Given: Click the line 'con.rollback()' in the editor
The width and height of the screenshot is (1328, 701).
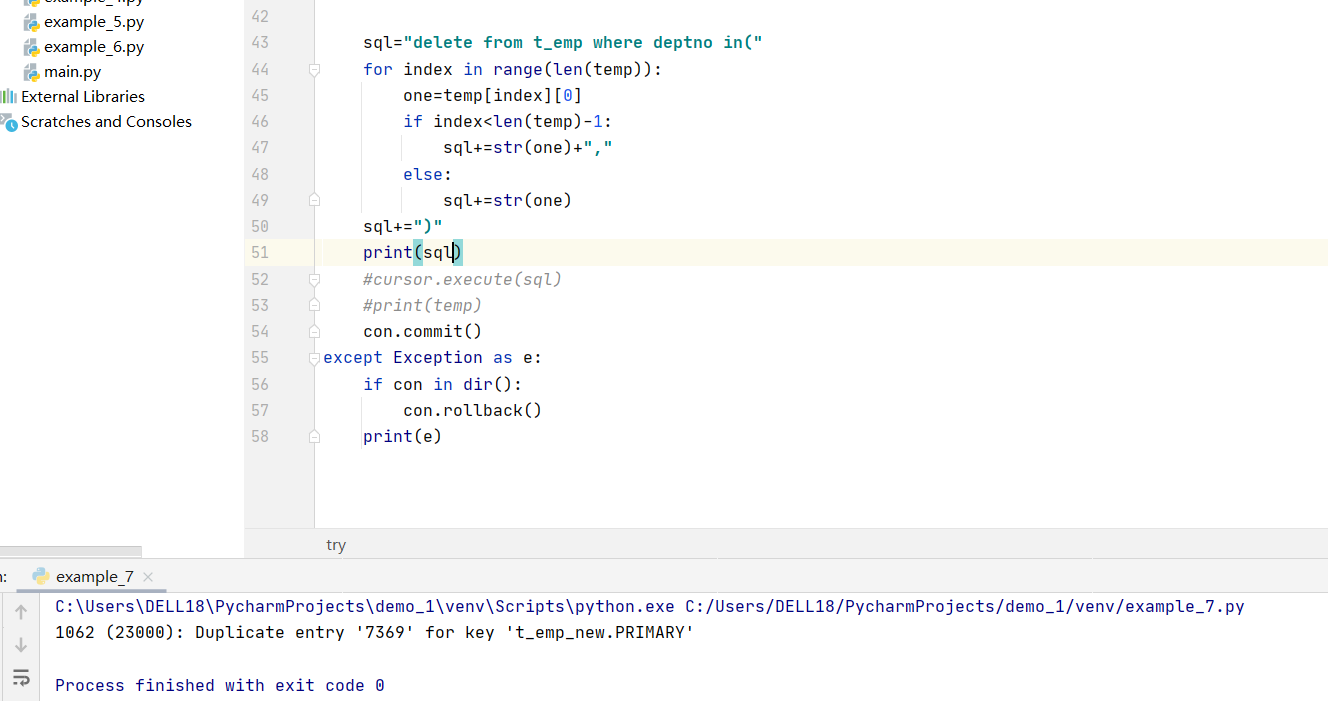Looking at the screenshot, I should (472, 410).
